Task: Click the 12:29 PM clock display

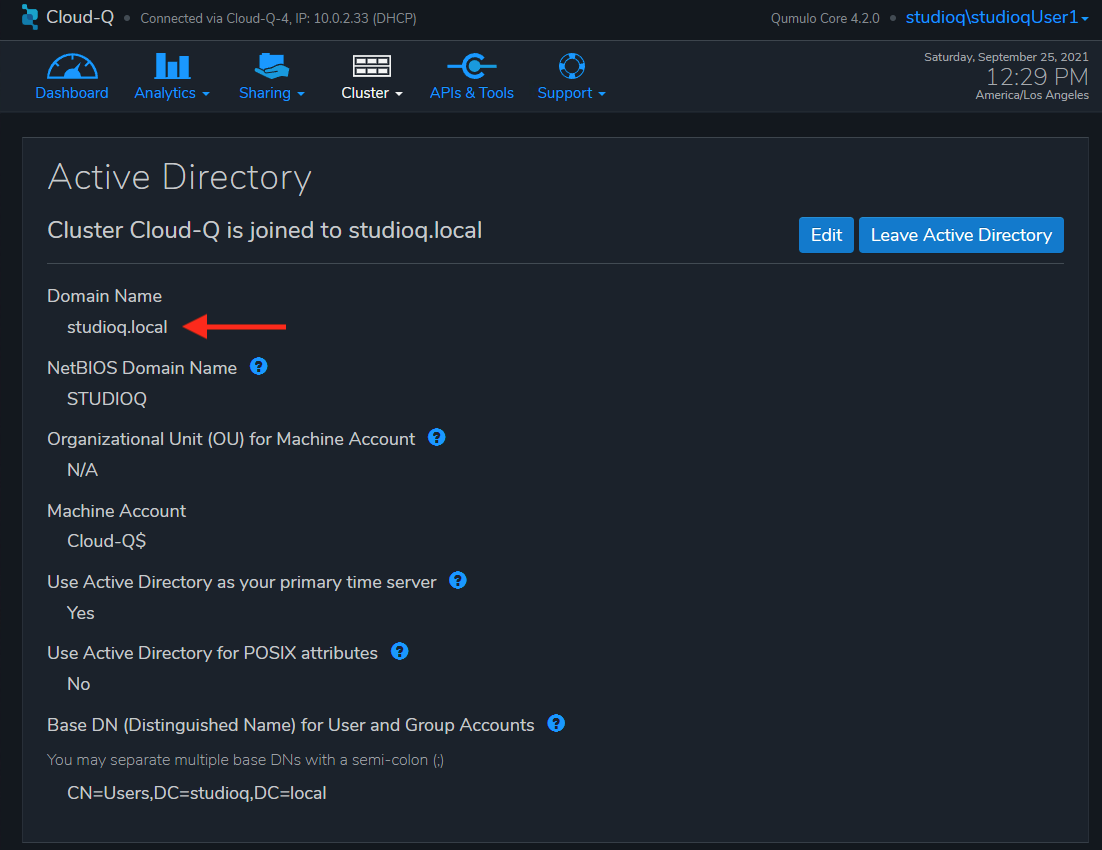Action: [1037, 76]
